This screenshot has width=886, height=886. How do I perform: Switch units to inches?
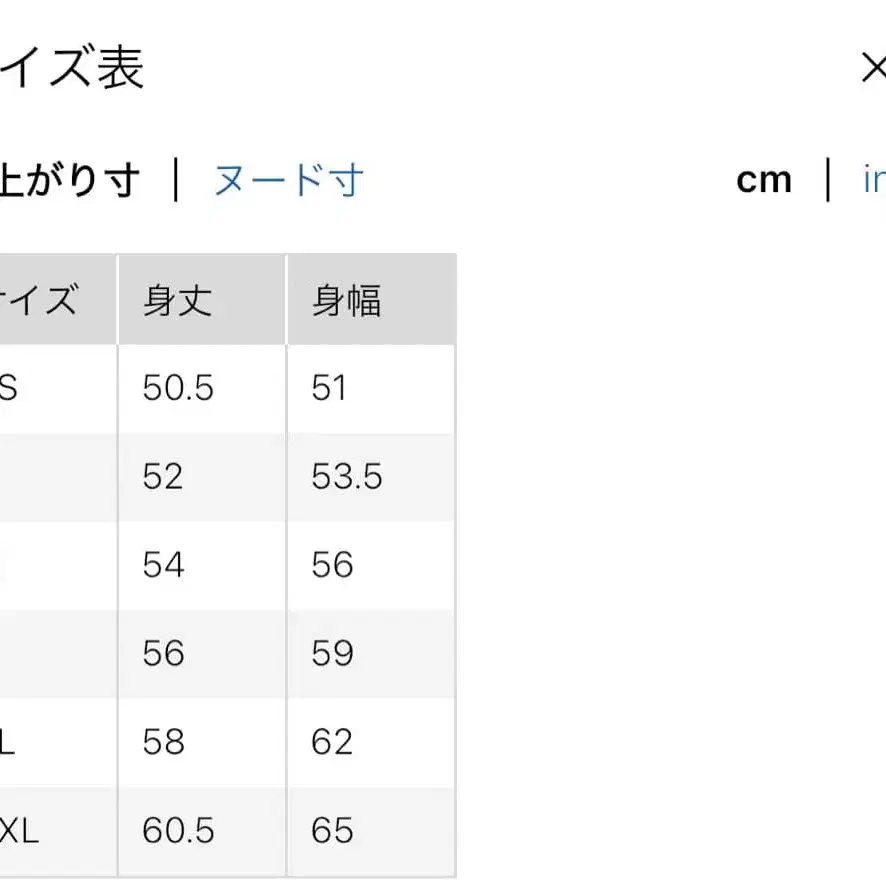[876, 178]
